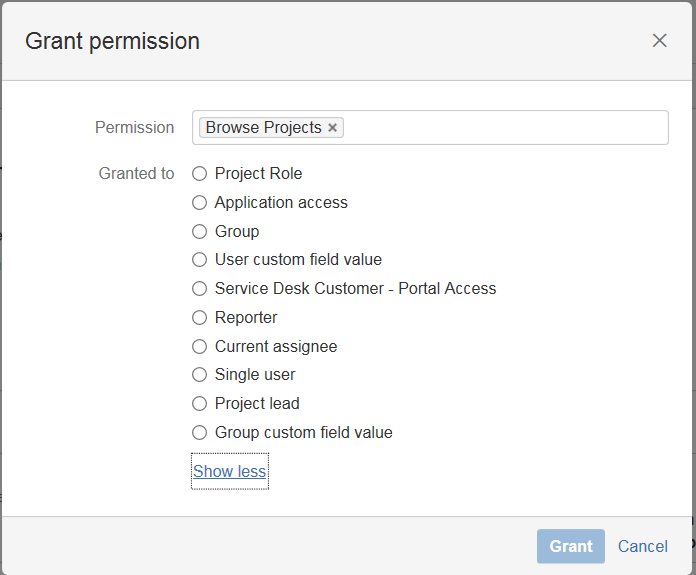Select Current assignee radio option
The image size is (696, 575).
(x=200, y=347)
